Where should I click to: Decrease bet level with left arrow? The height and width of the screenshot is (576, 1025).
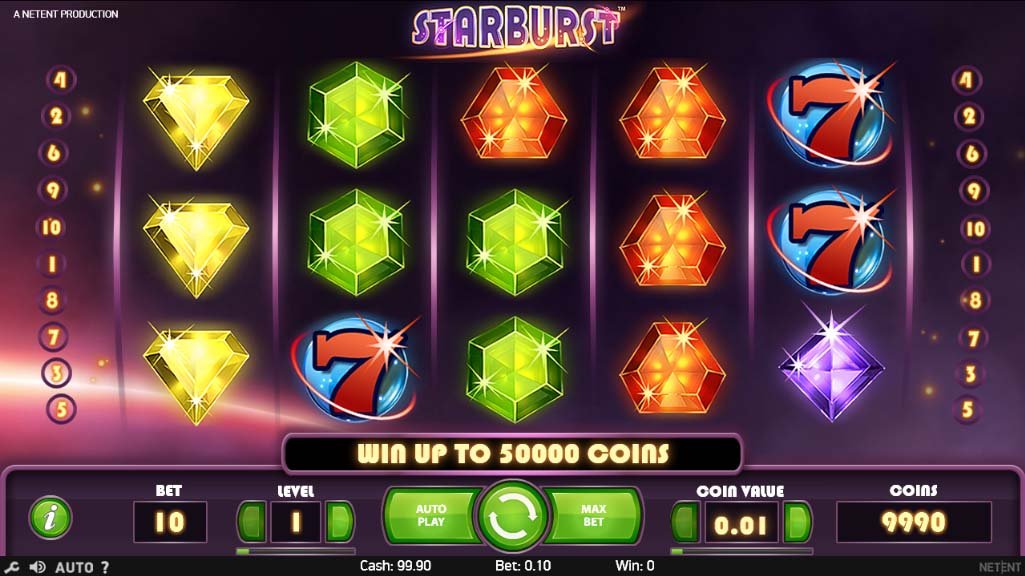[252, 522]
